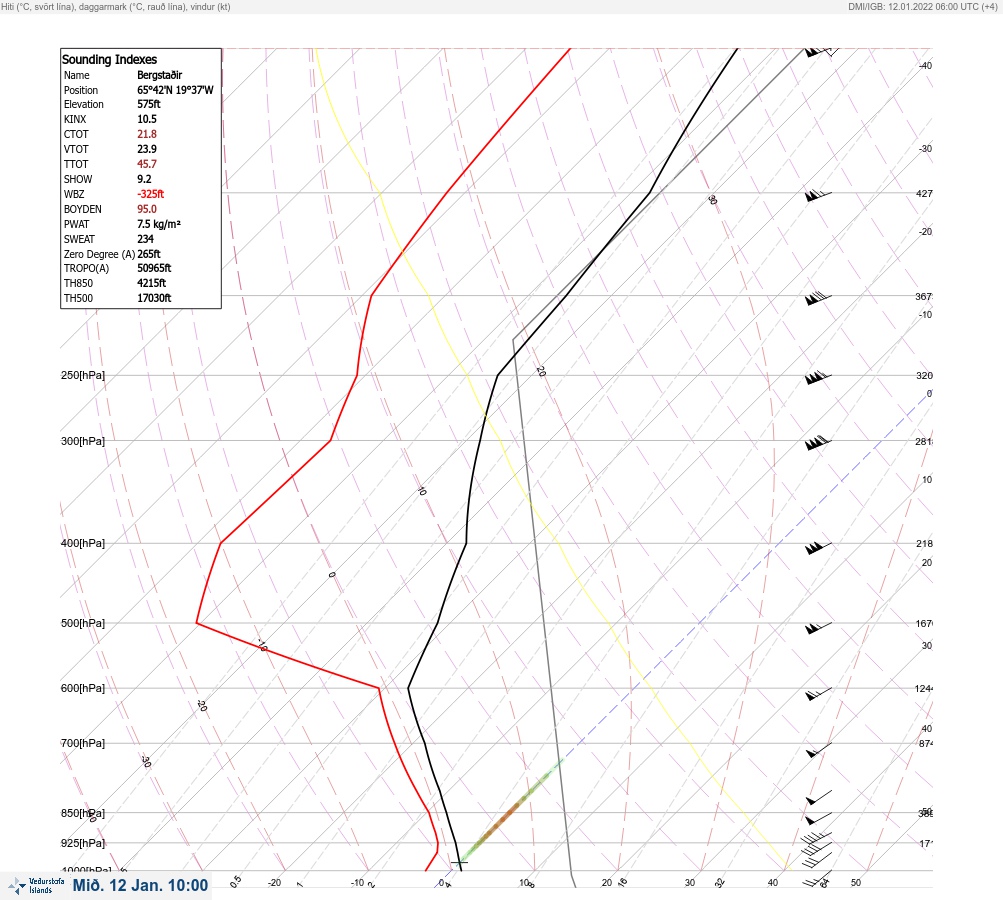Select the date label Mið. 12 Jan. 10:00
1003x900 pixels.
pyautogui.click(x=140, y=885)
